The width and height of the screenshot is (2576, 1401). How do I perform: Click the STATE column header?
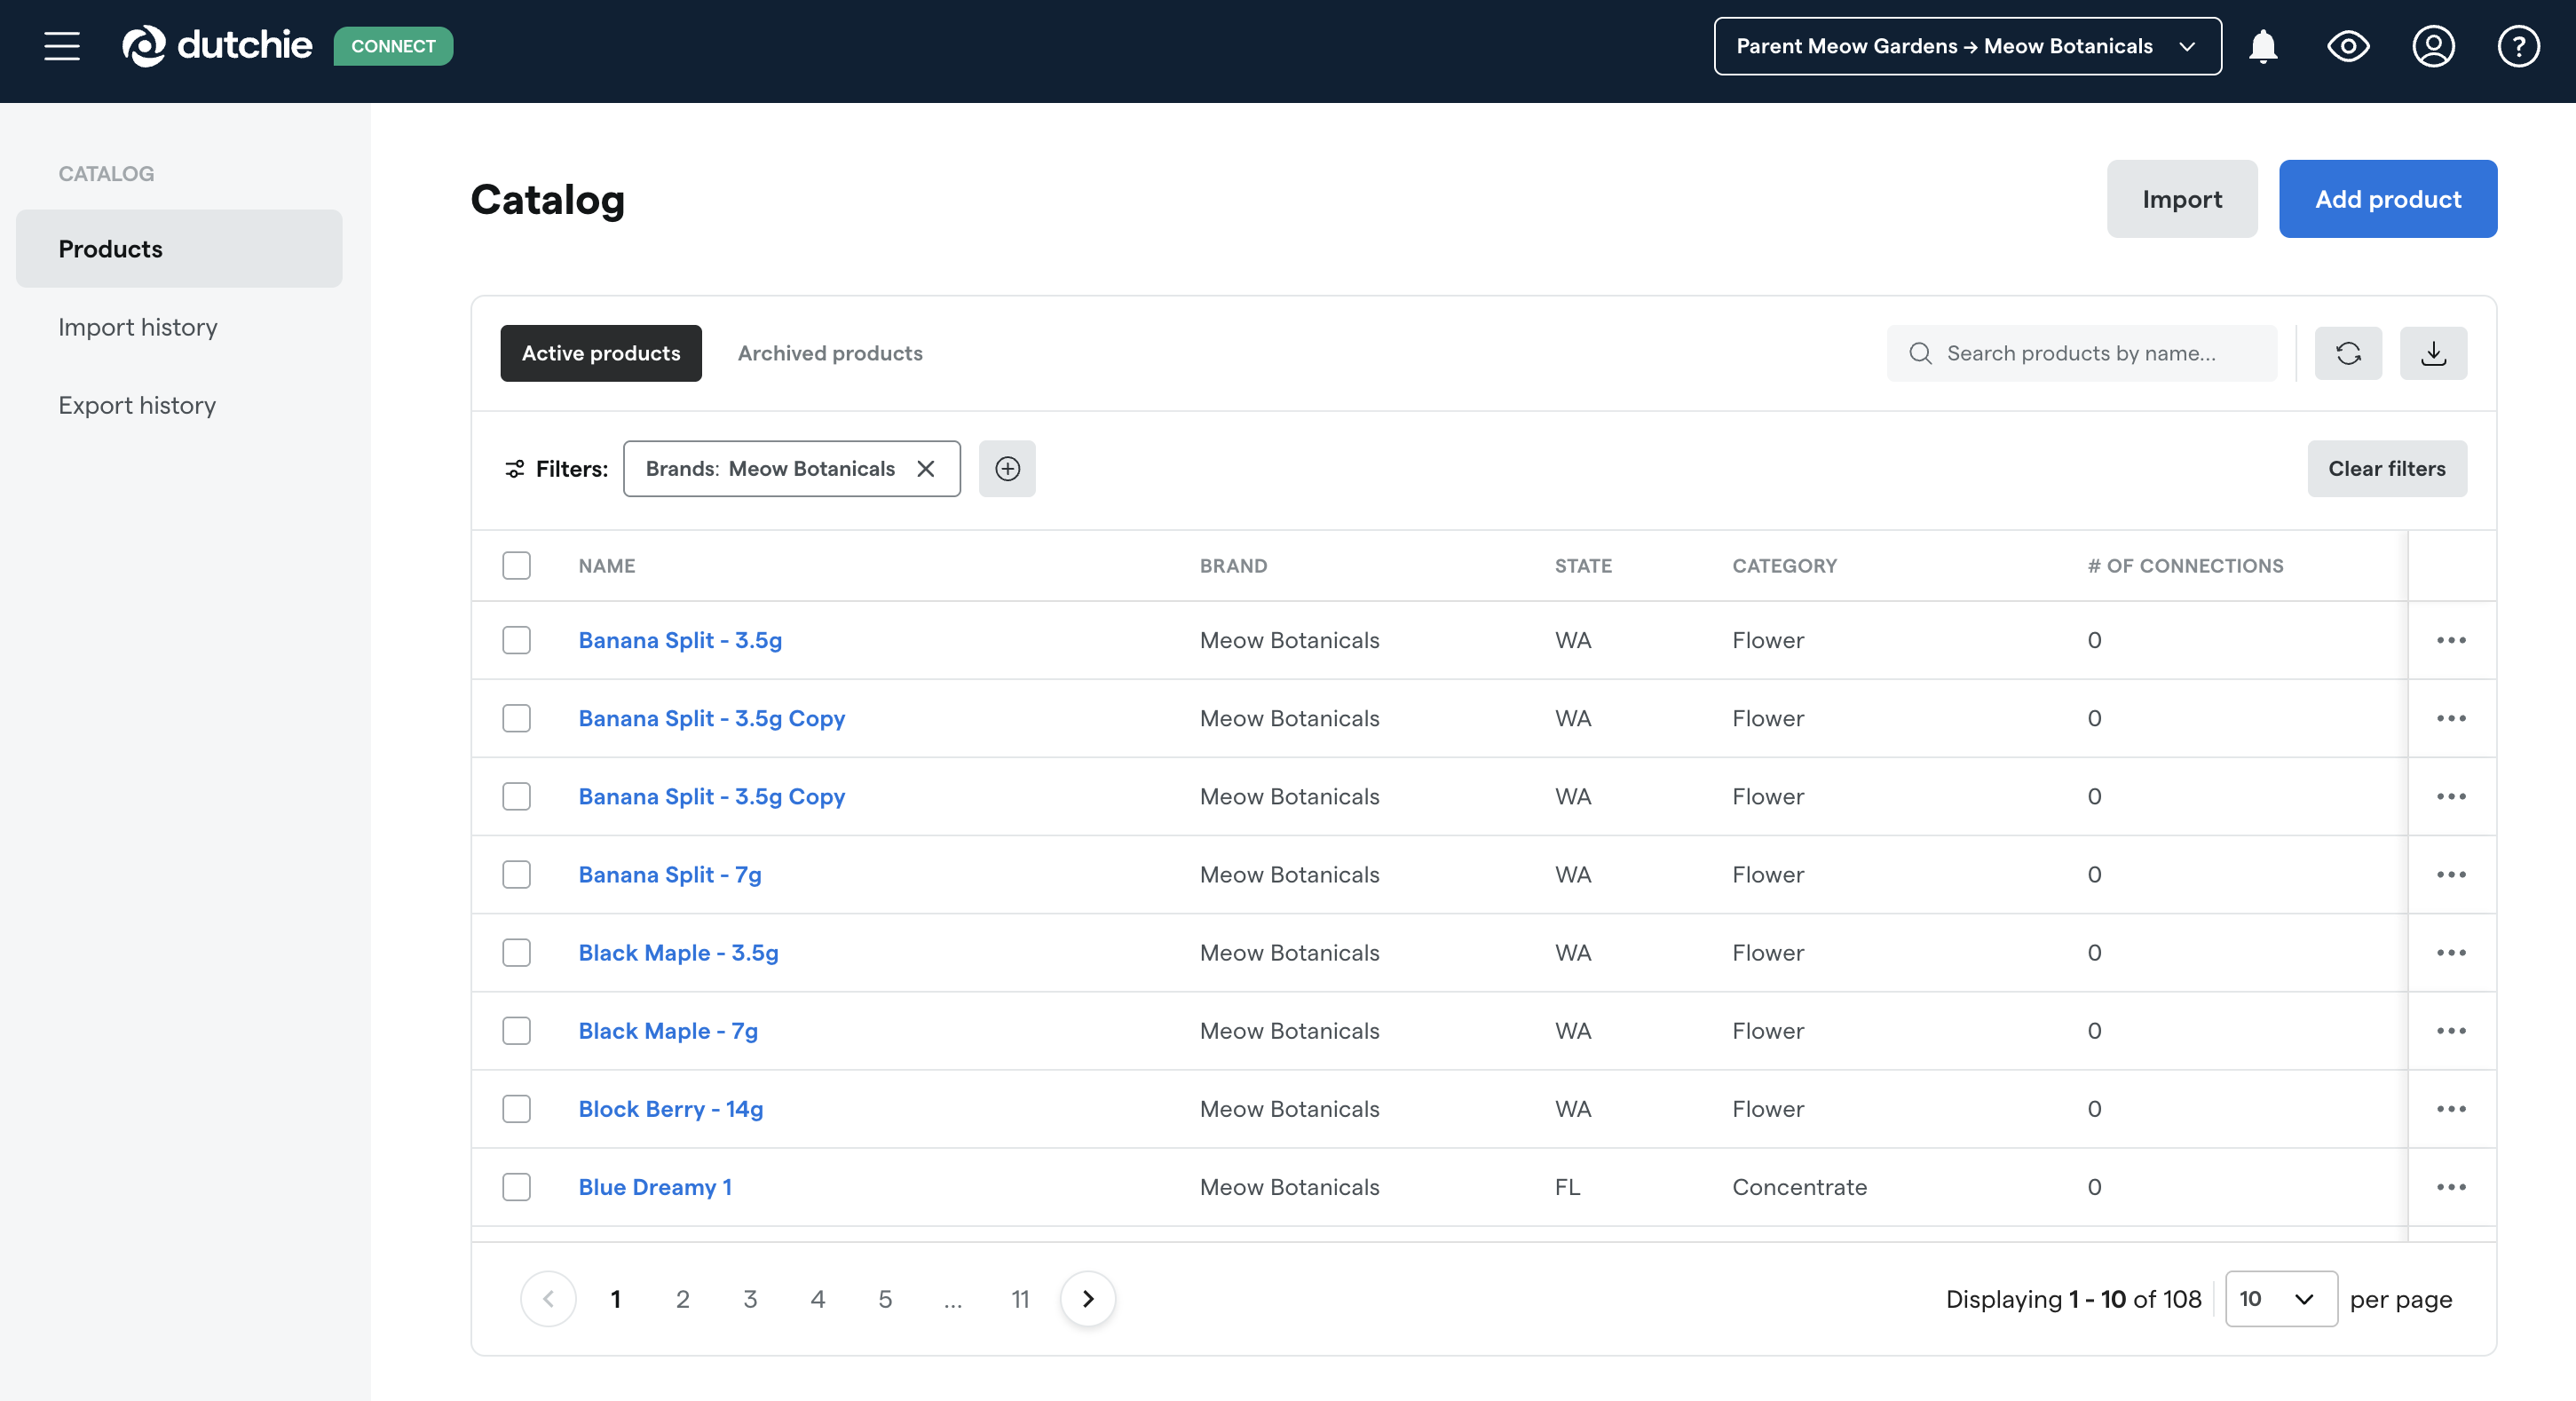pos(1583,566)
